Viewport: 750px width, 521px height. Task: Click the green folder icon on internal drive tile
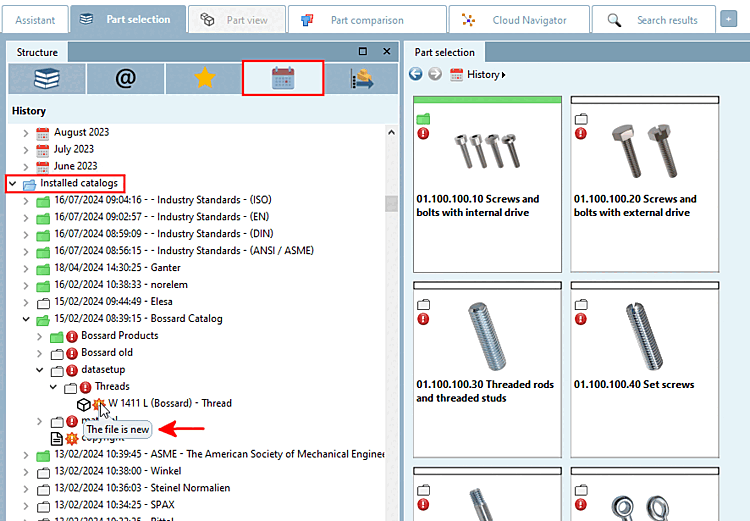(423, 119)
